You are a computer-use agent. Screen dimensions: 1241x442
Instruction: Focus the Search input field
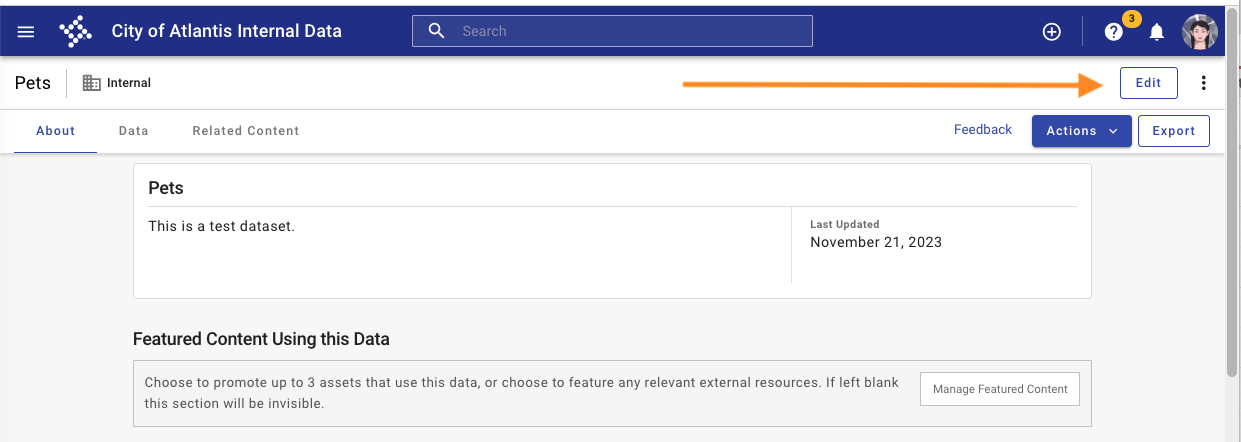coord(612,31)
